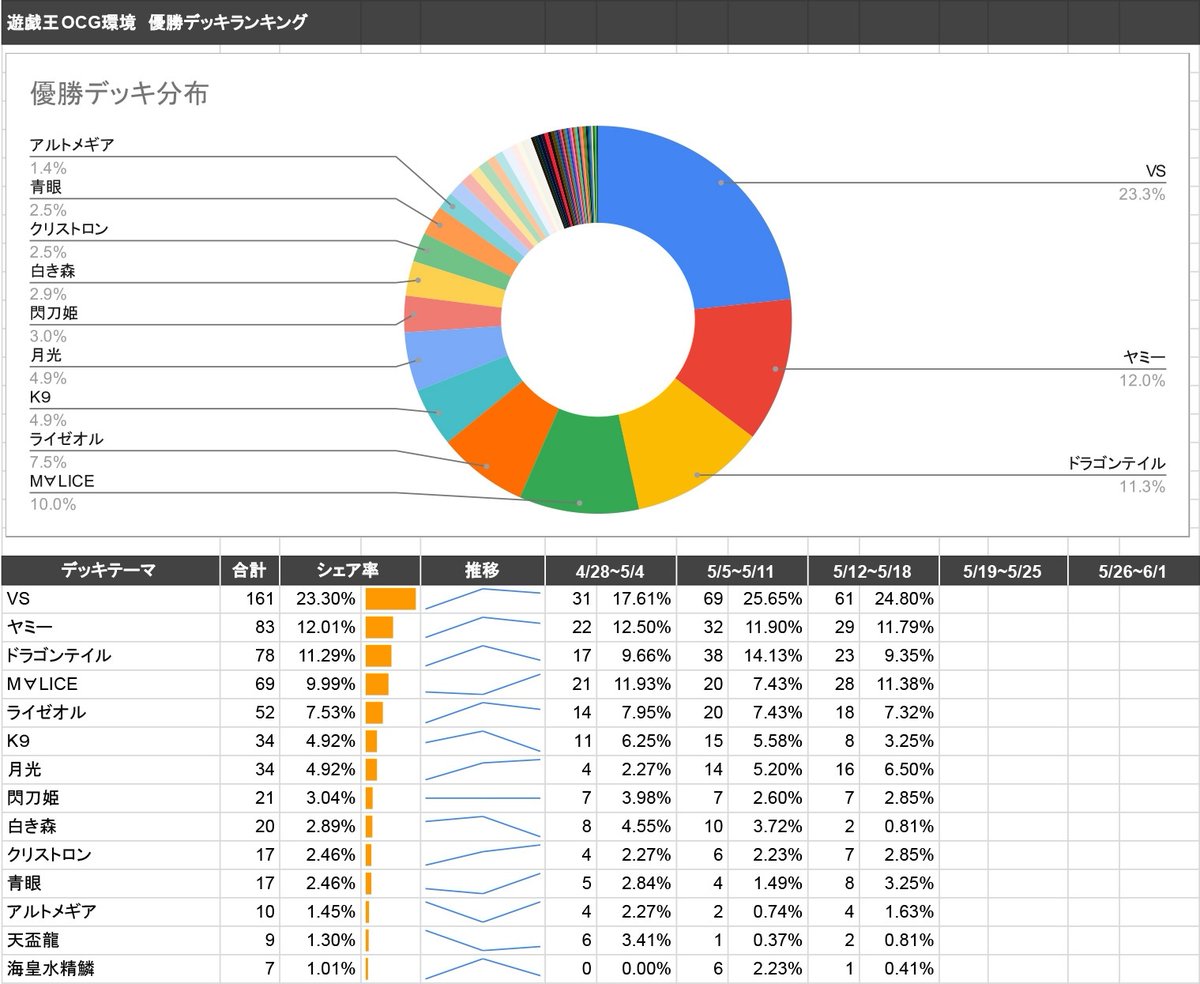Click the 月光 chart label
This screenshot has height=984, width=1200.
(x=46, y=355)
